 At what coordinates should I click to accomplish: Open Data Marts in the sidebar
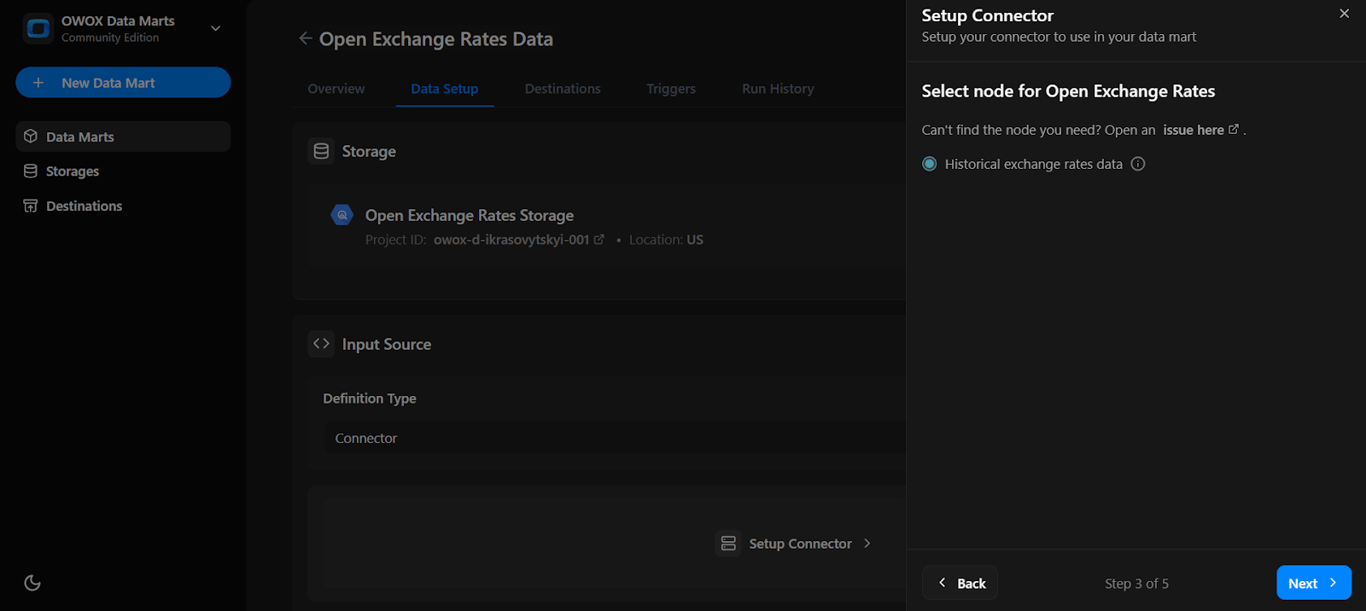123,137
